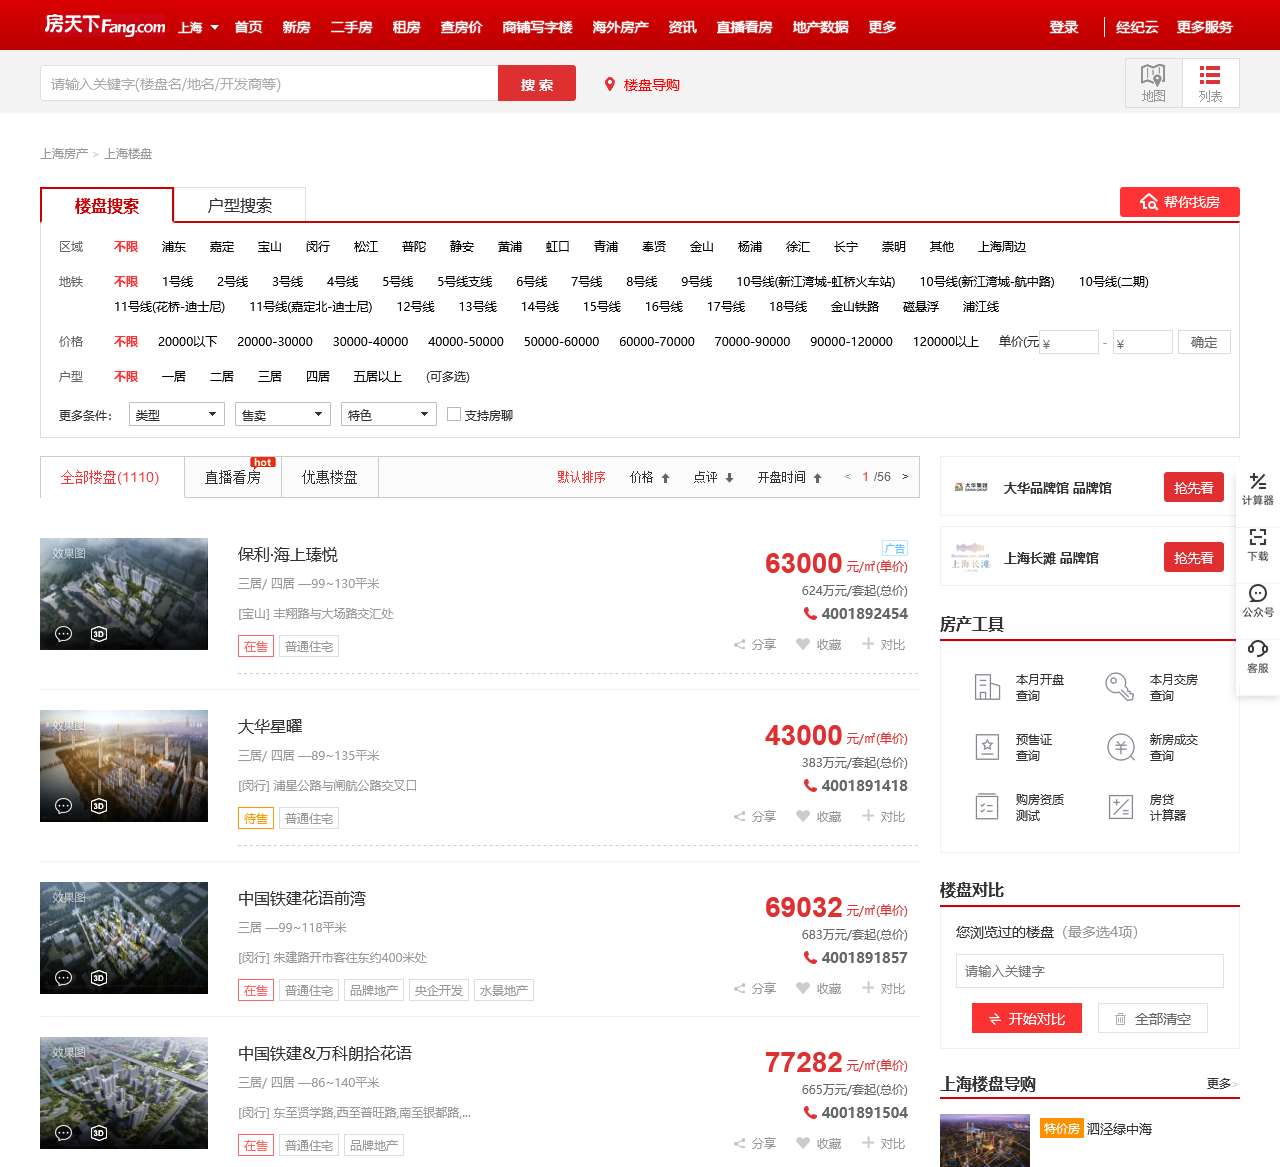Go to next results page arrow
Viewport: 1280px width, 1167px height.
tap(905, 477)
